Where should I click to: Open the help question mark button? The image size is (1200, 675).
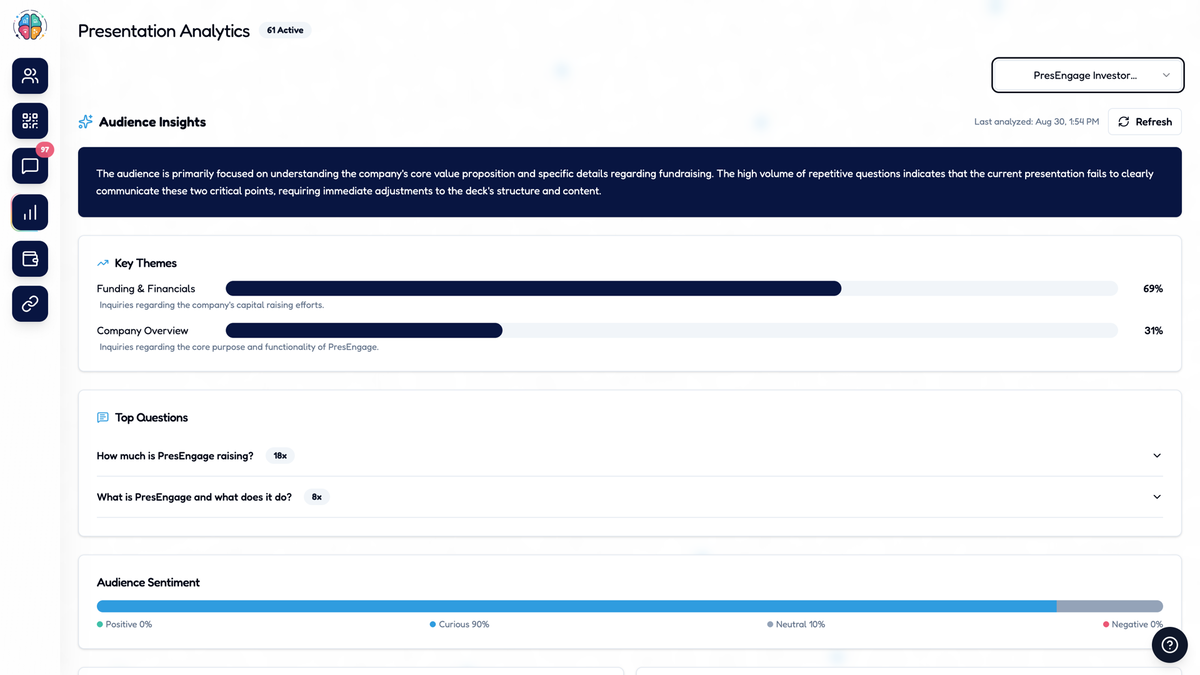click(1169, 645)
